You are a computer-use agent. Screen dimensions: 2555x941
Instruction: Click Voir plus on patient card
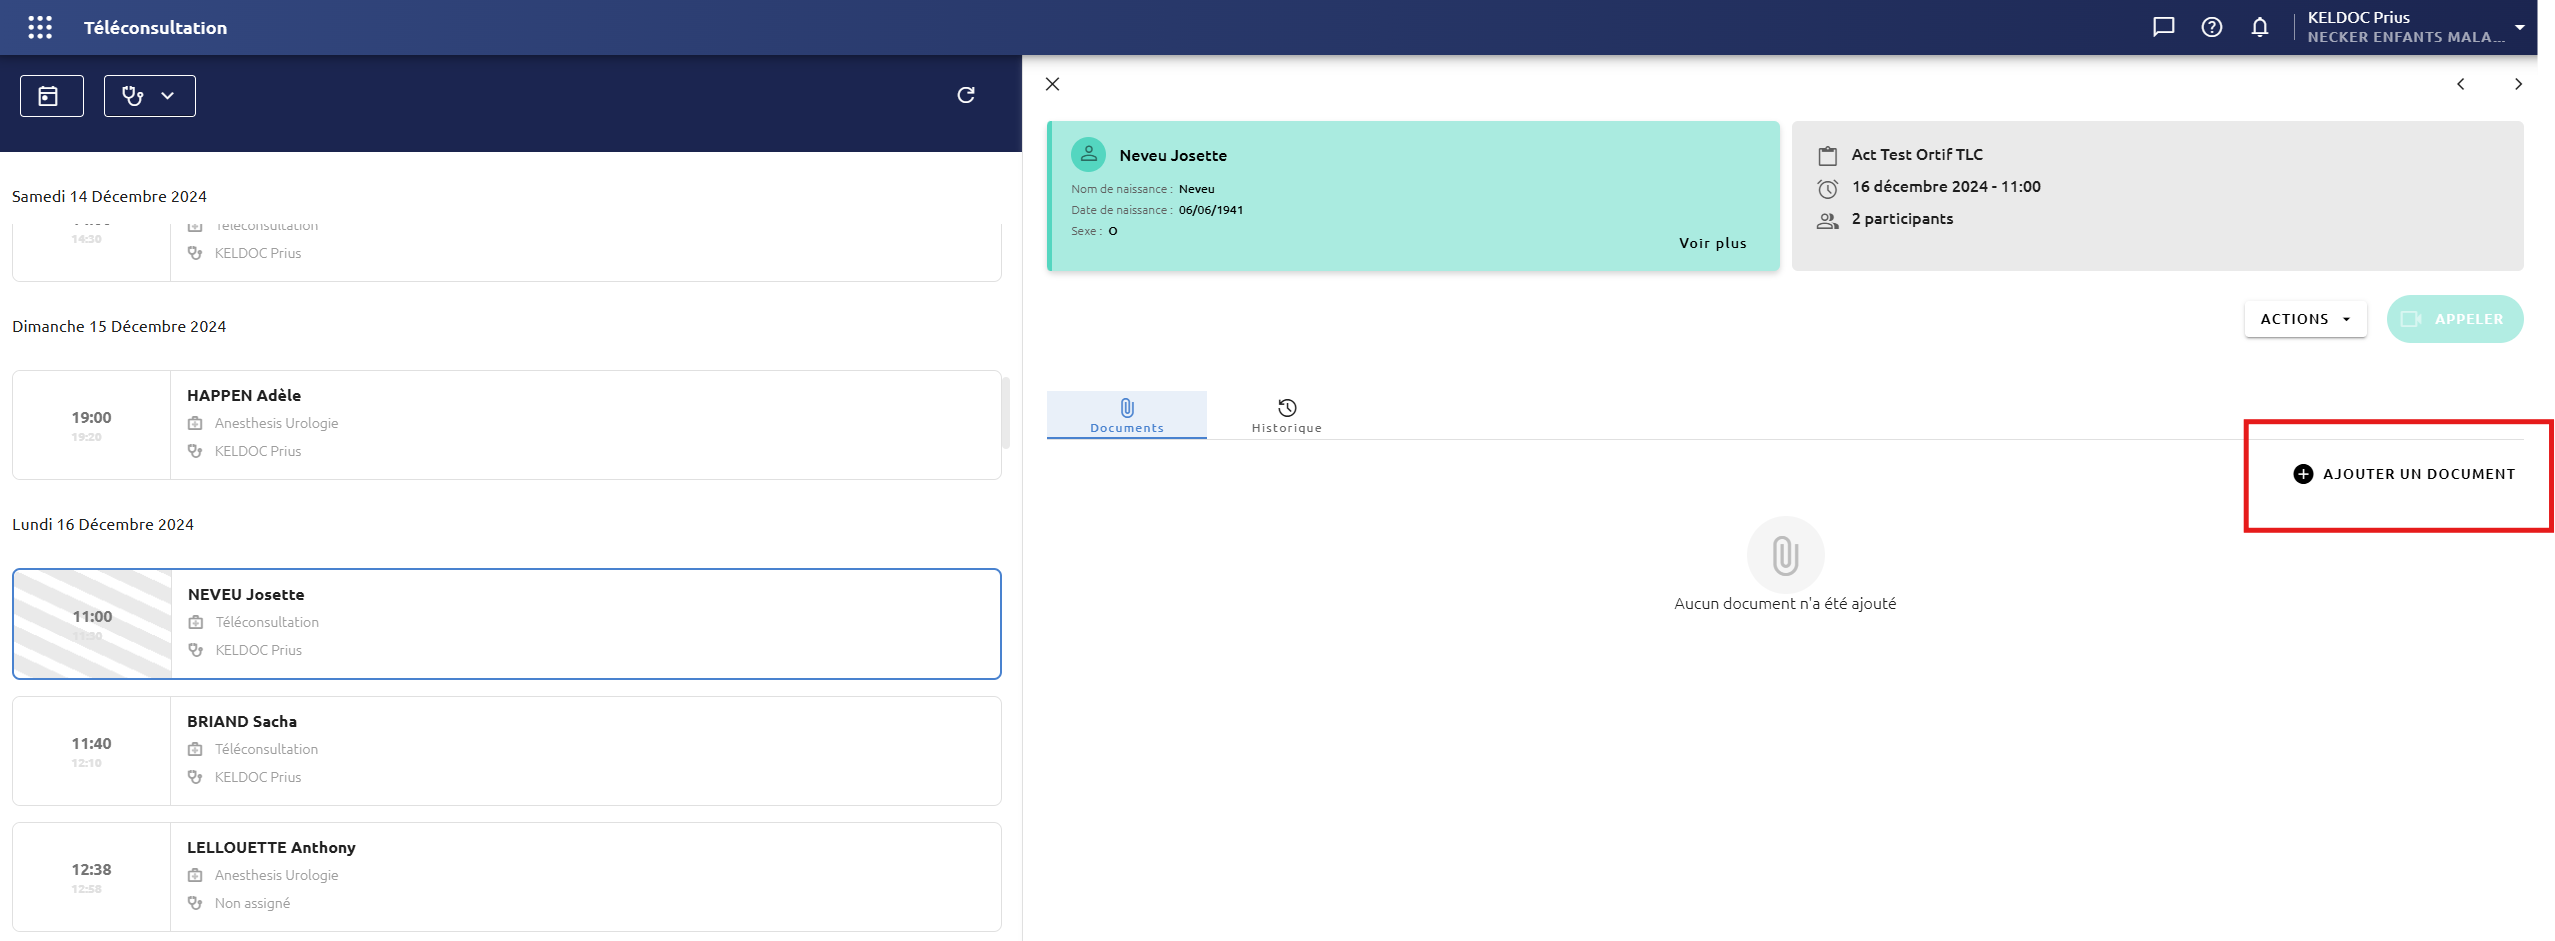coord(1712,243)
